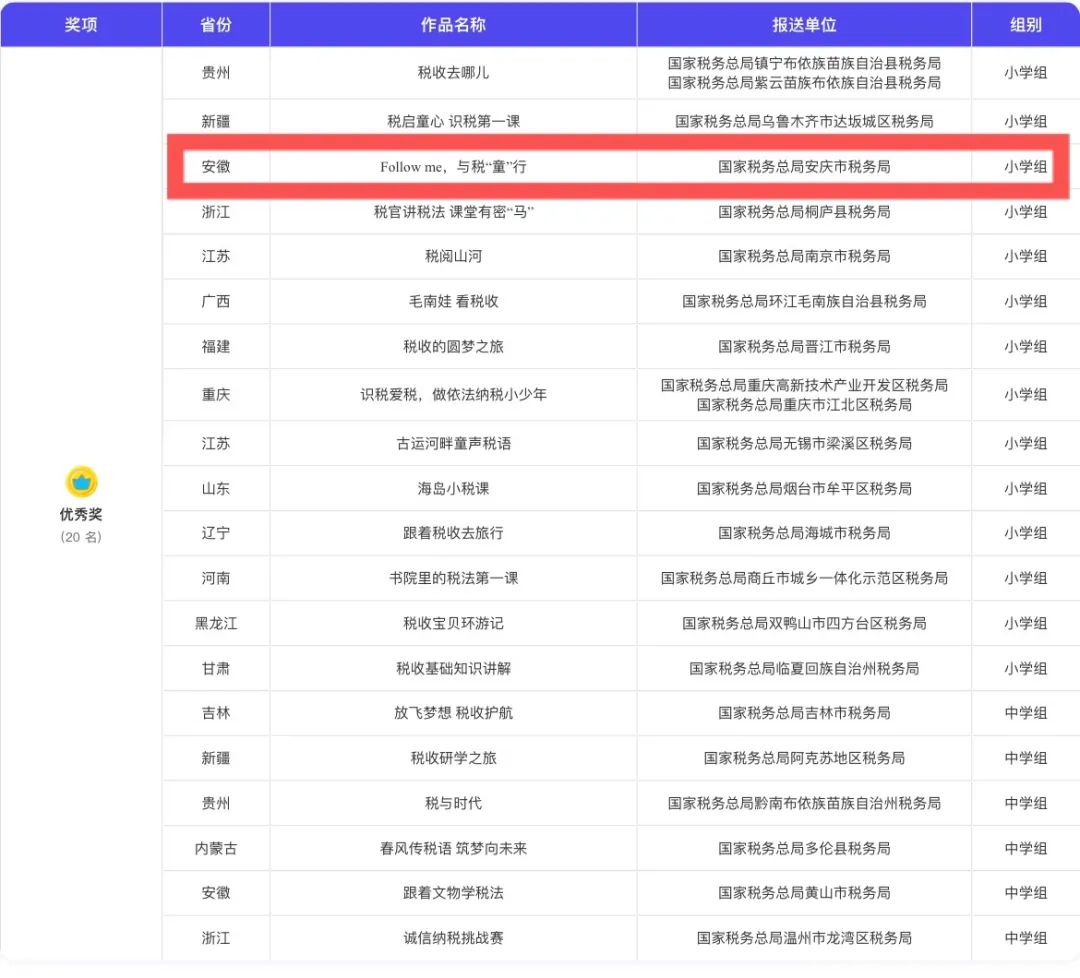Click 国家税务总局南京市税务局 cell

804,256
